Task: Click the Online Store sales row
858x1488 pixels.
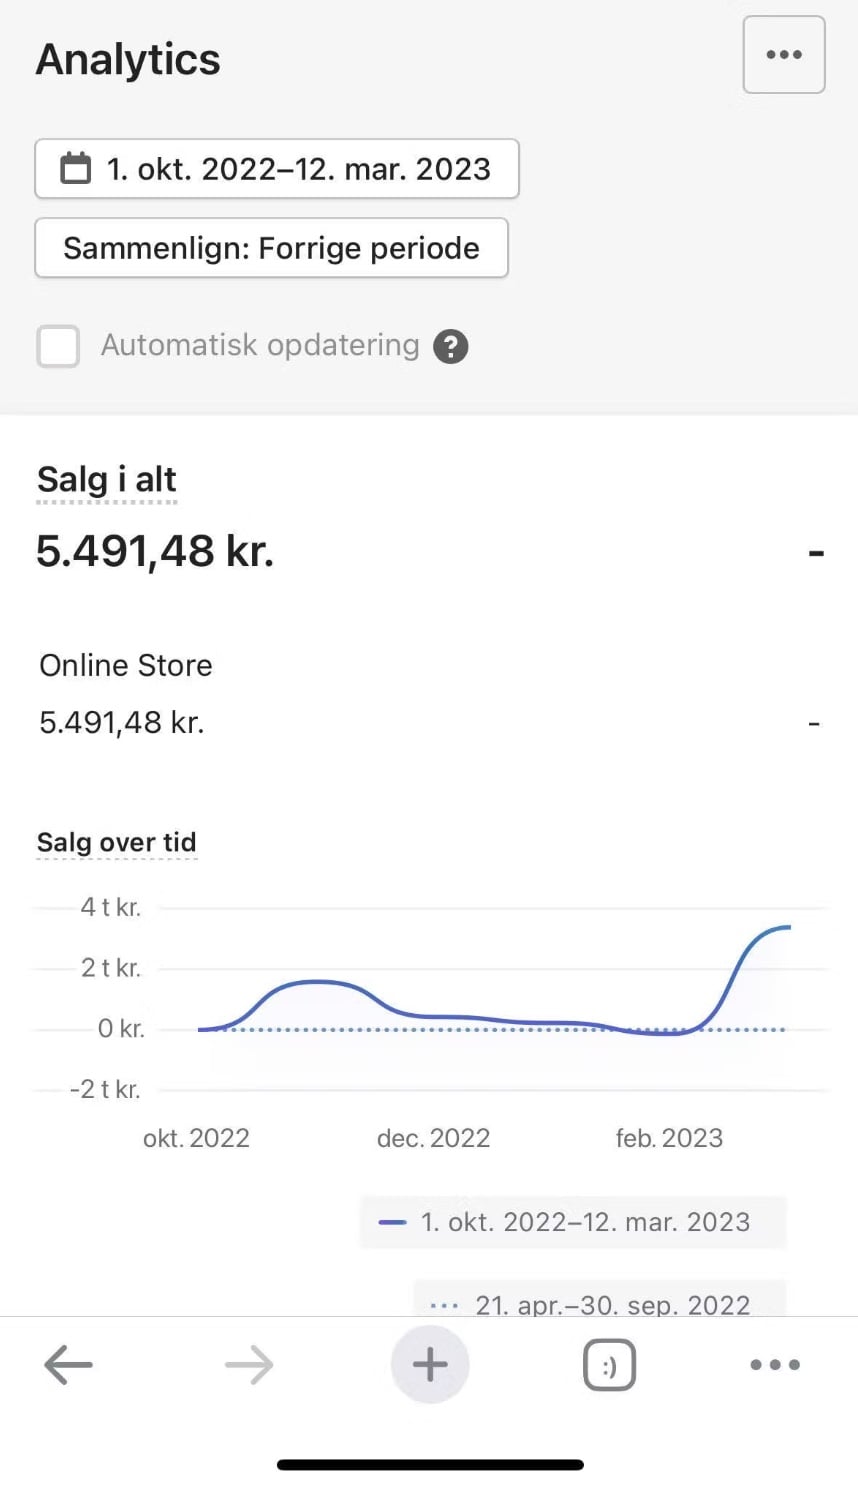Action: pos(126,666)
